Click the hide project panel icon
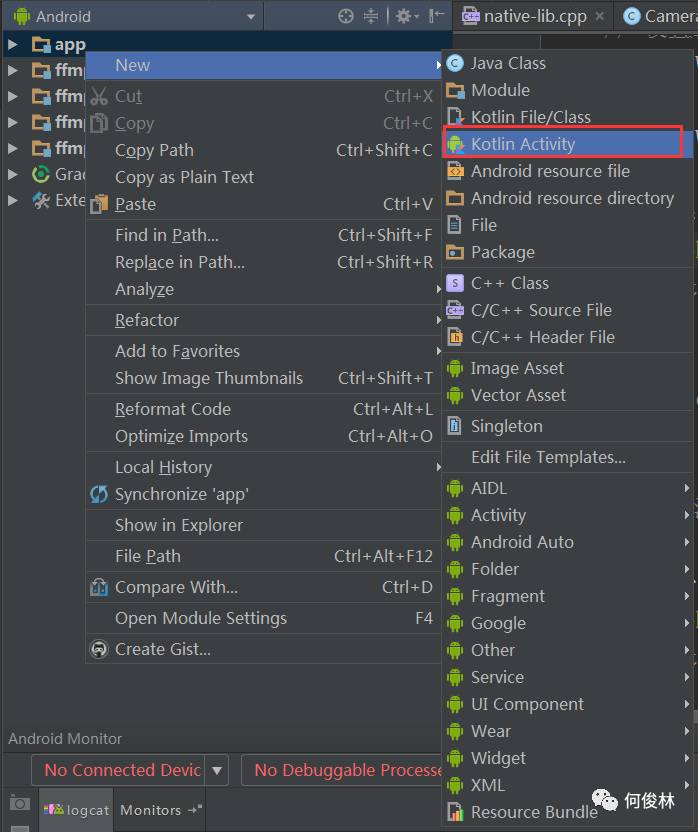Screen dimensions: 698x832 [436, 16]
